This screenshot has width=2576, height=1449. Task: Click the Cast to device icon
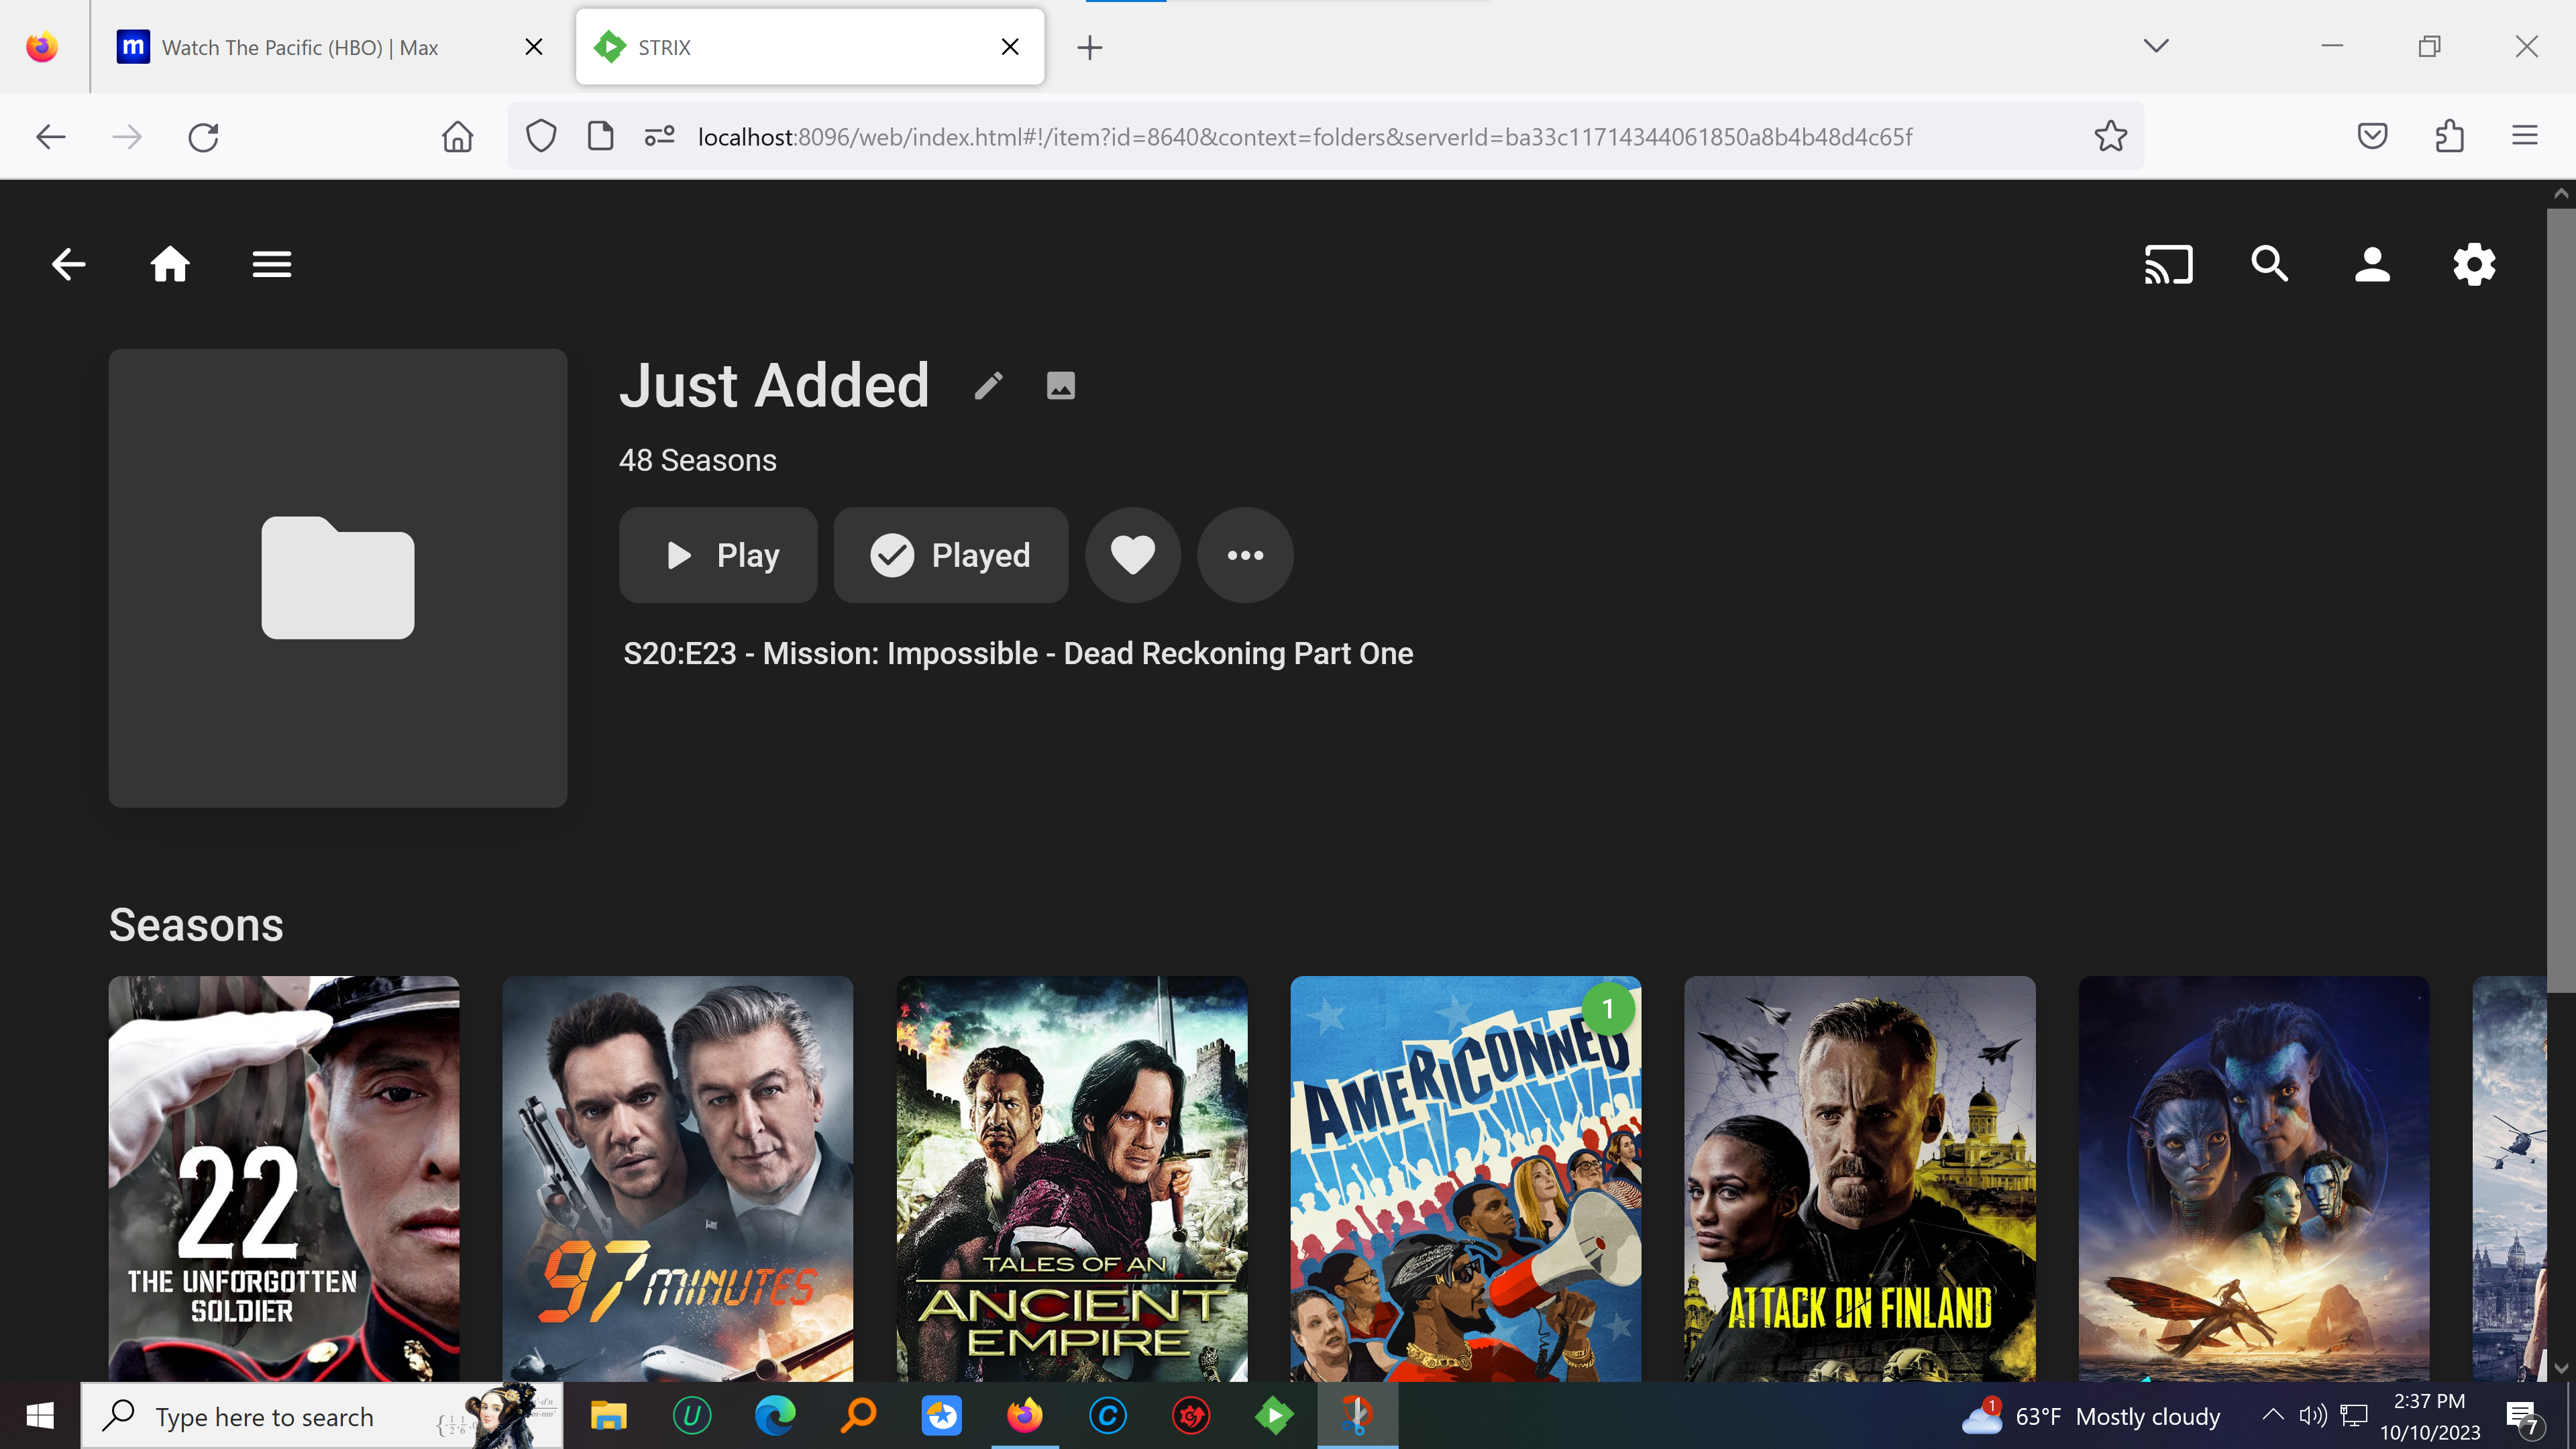(2168, 265)
